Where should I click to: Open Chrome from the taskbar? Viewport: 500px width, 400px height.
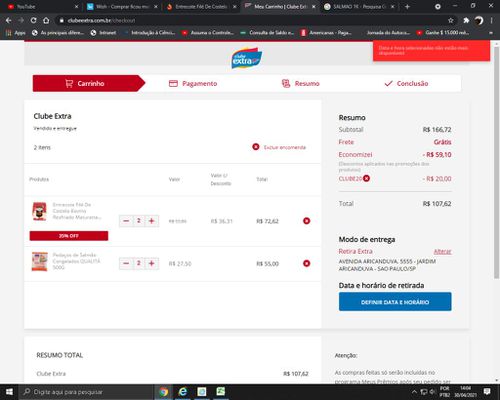[164, 392]
